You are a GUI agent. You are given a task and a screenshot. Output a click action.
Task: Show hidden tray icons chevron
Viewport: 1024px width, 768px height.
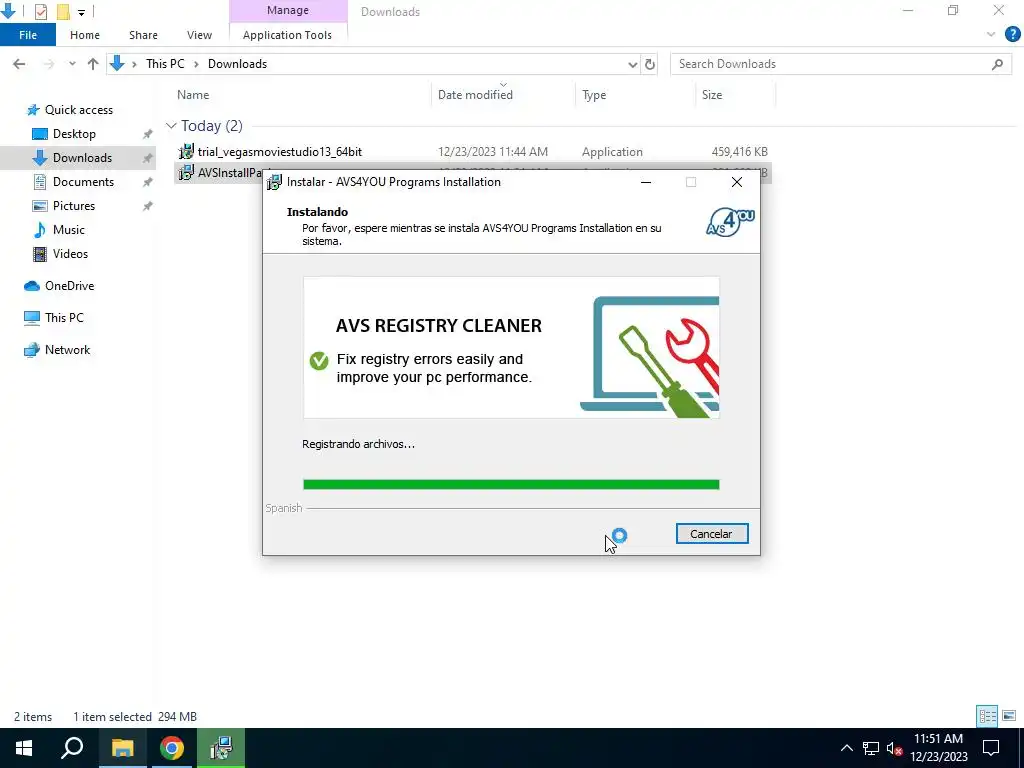point(846,748)
